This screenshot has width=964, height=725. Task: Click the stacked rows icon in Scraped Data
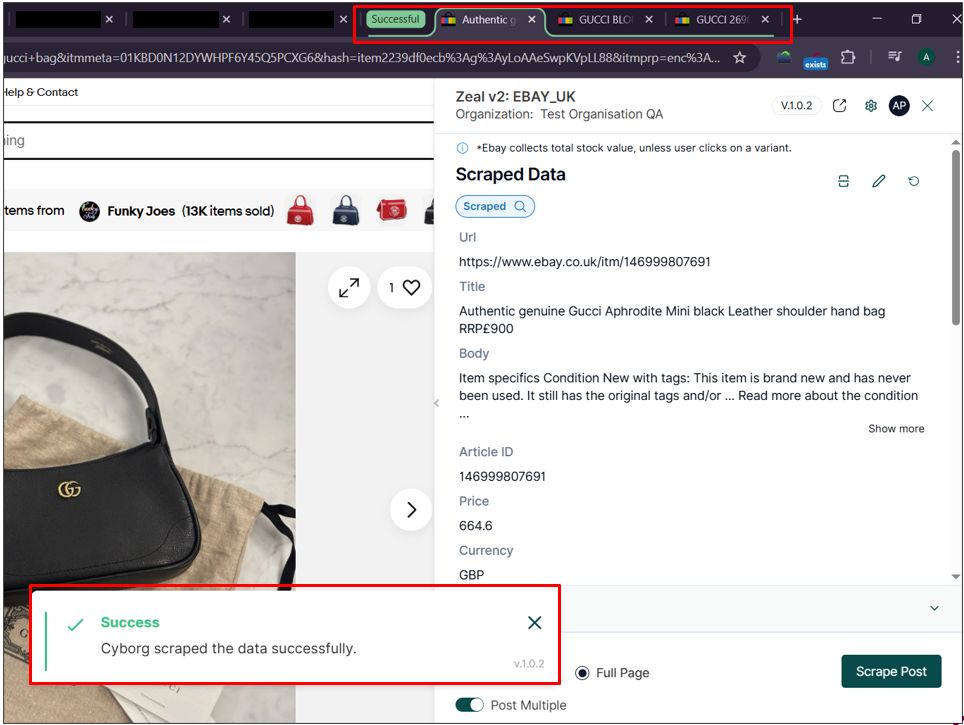[844, 181]
